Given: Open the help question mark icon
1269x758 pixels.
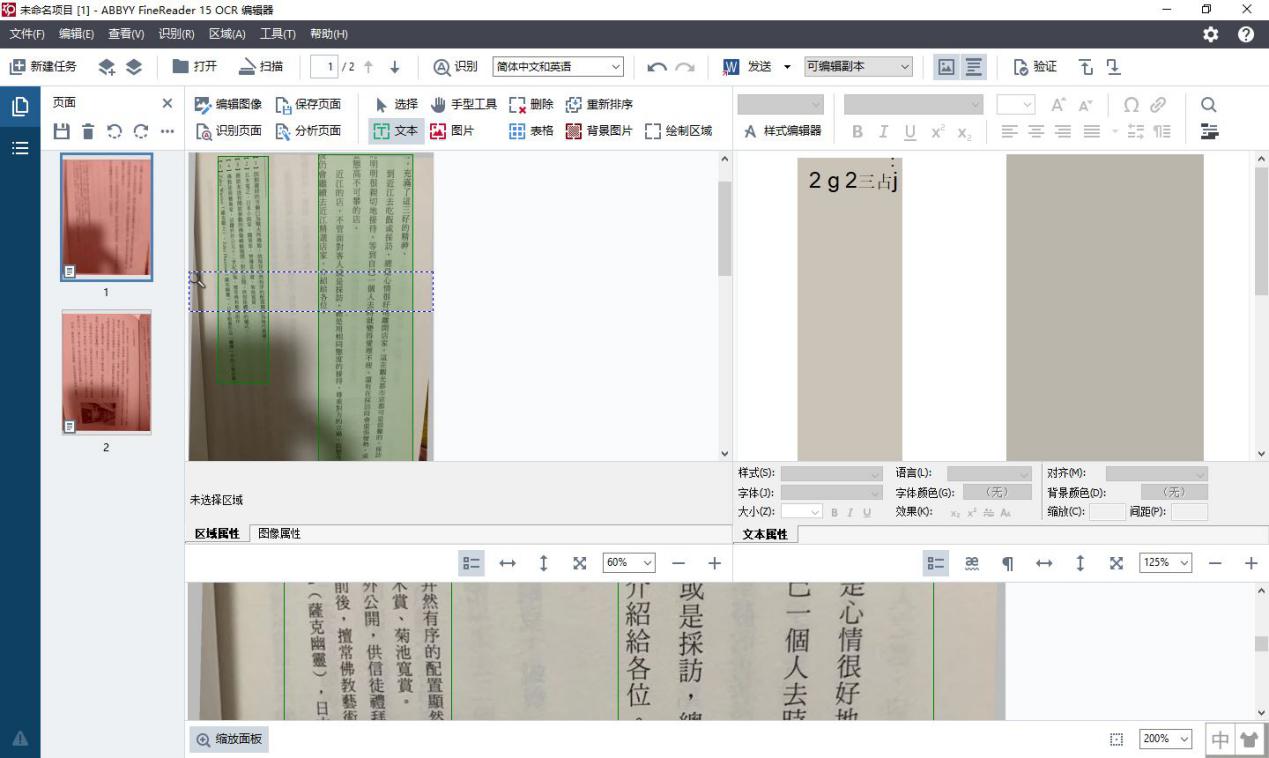Looking at the screenshot, I should click(1246, 34).
